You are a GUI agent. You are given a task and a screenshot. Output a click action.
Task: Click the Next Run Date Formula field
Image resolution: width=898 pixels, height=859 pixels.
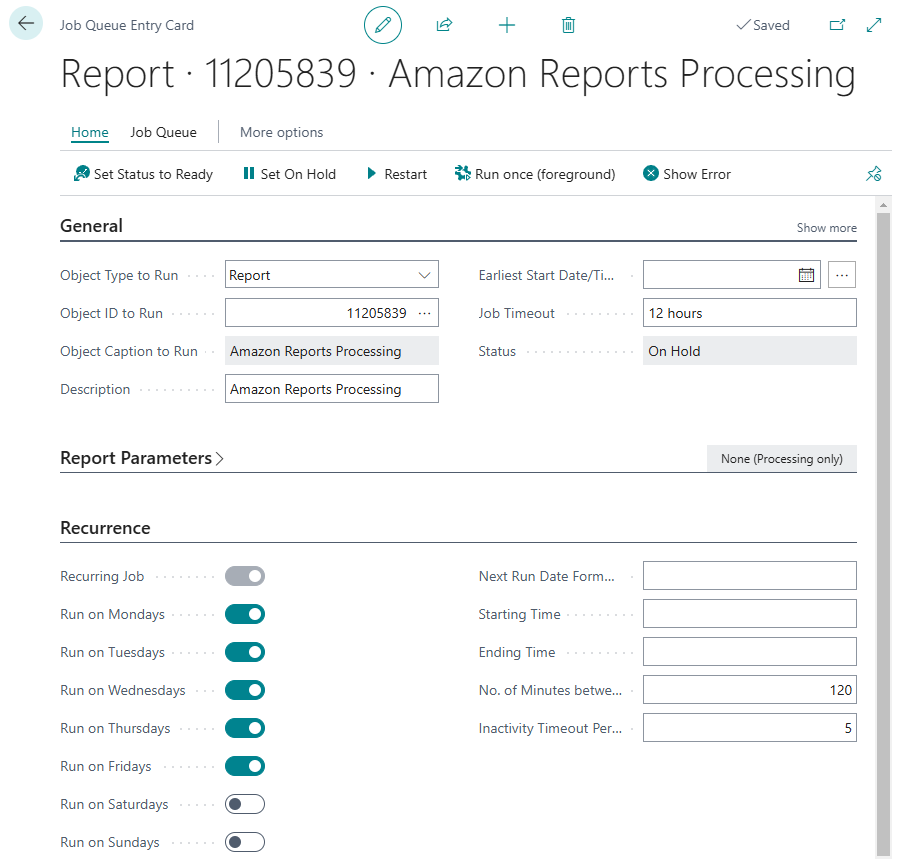click(750, 576)
